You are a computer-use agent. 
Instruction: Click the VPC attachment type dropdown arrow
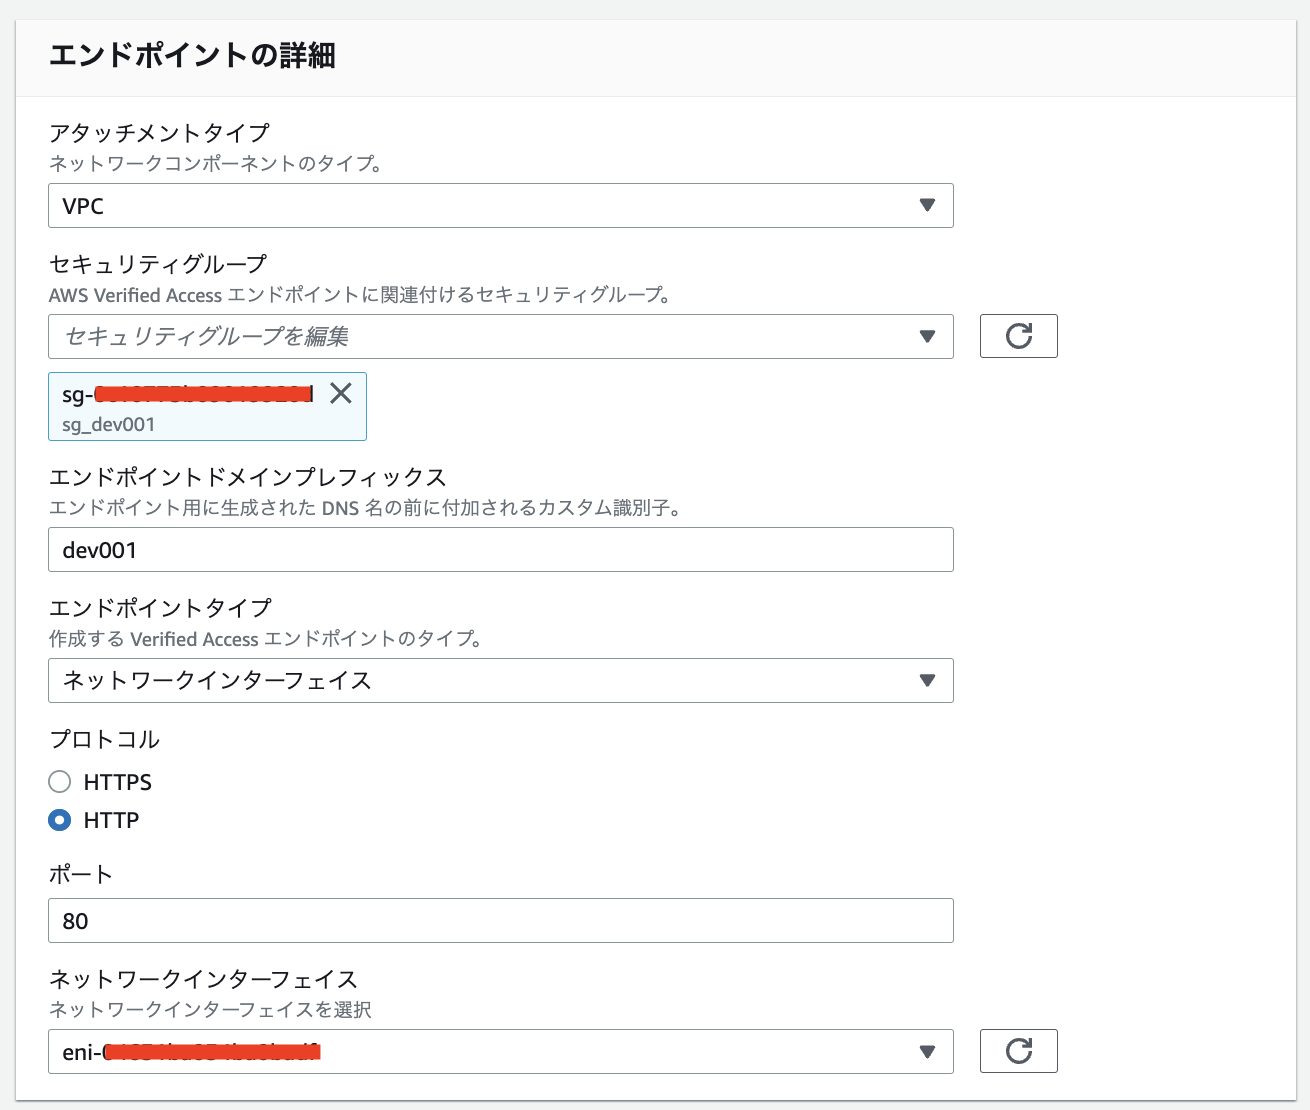coord(928,206)
